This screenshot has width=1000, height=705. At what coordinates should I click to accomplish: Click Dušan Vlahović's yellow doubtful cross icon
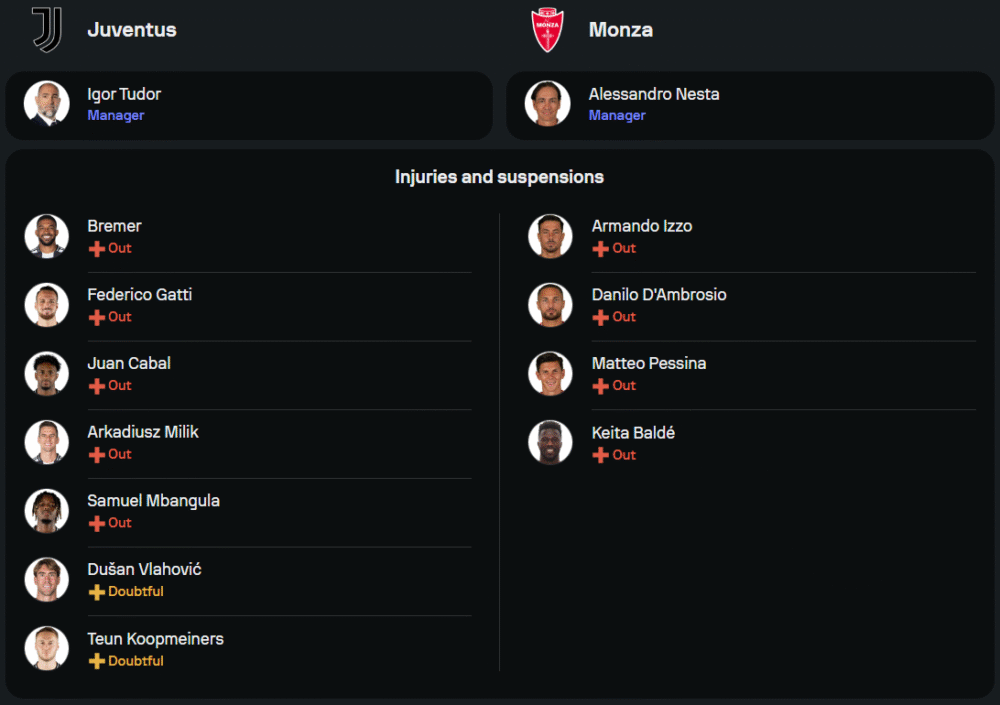(x=97, y=592)
